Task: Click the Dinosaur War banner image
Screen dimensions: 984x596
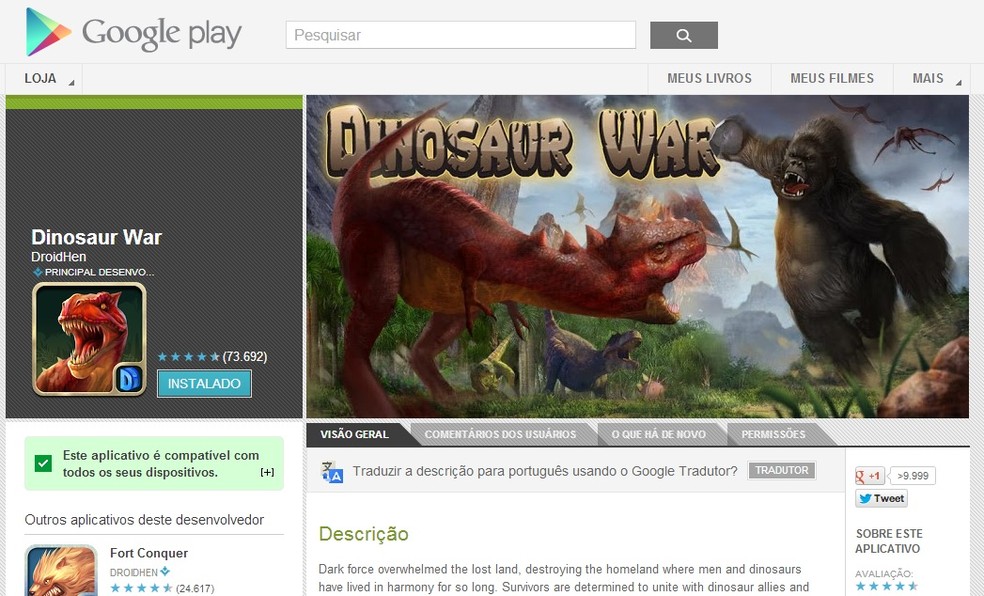Action: click(x=638, y=257)
